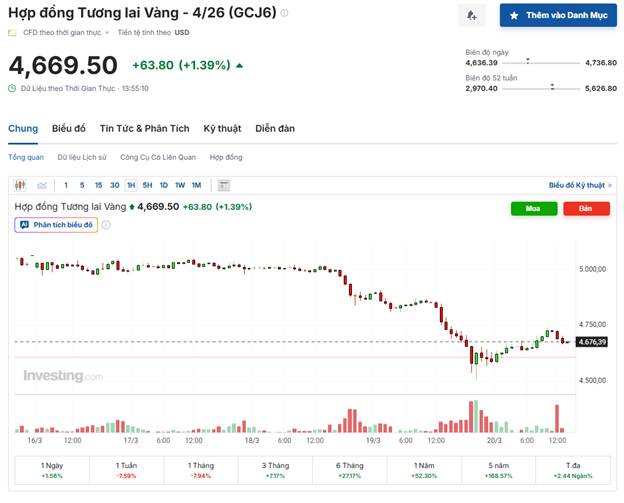
Task: Click the green up-arrow next to +1.39%
Action: (x=240, y=65)
